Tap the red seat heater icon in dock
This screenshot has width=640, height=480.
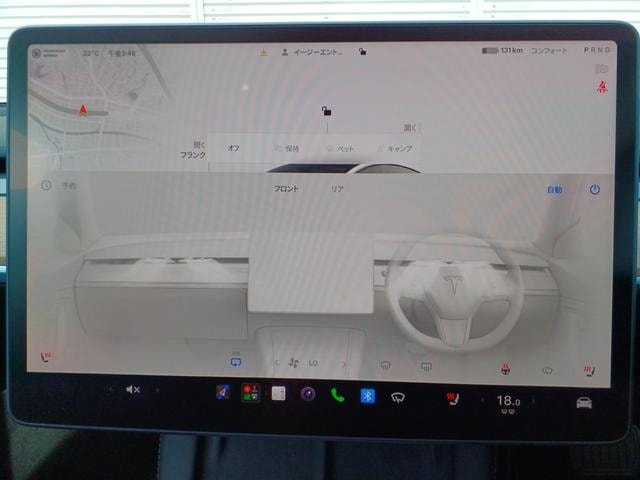point(452,399)
